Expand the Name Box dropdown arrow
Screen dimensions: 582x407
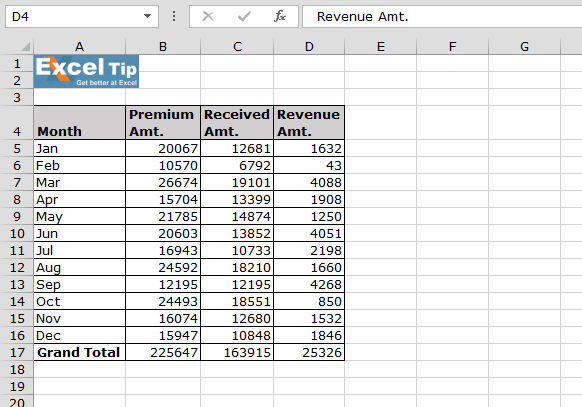click(x=147, y=16)
